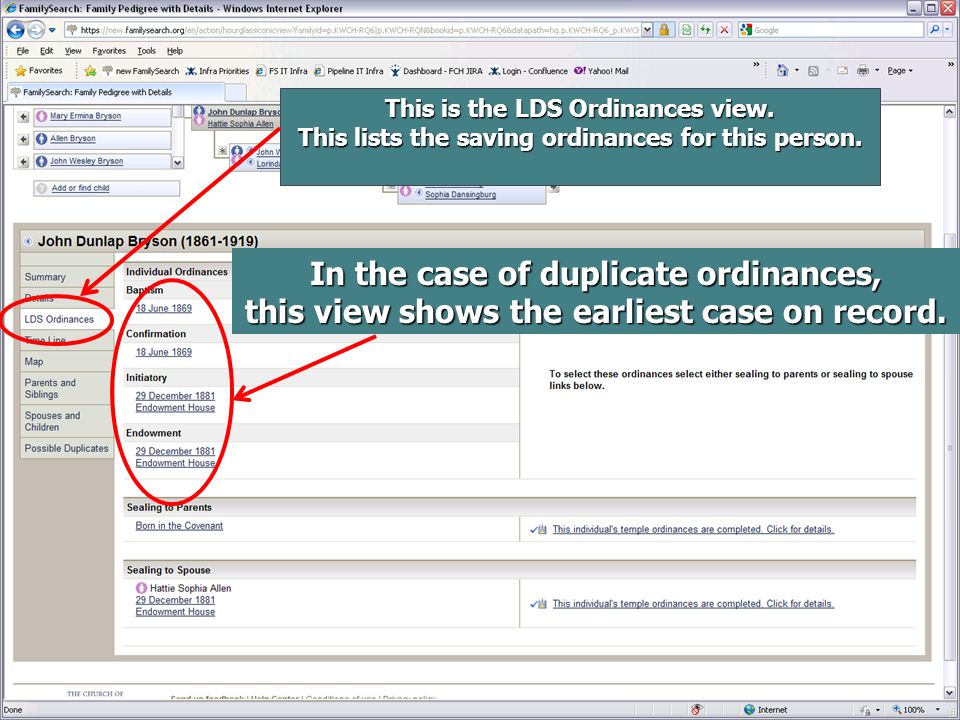The width and height of the screenshot is (960, 720).
Task: Open the Tools menu
Action: point(146,51)
